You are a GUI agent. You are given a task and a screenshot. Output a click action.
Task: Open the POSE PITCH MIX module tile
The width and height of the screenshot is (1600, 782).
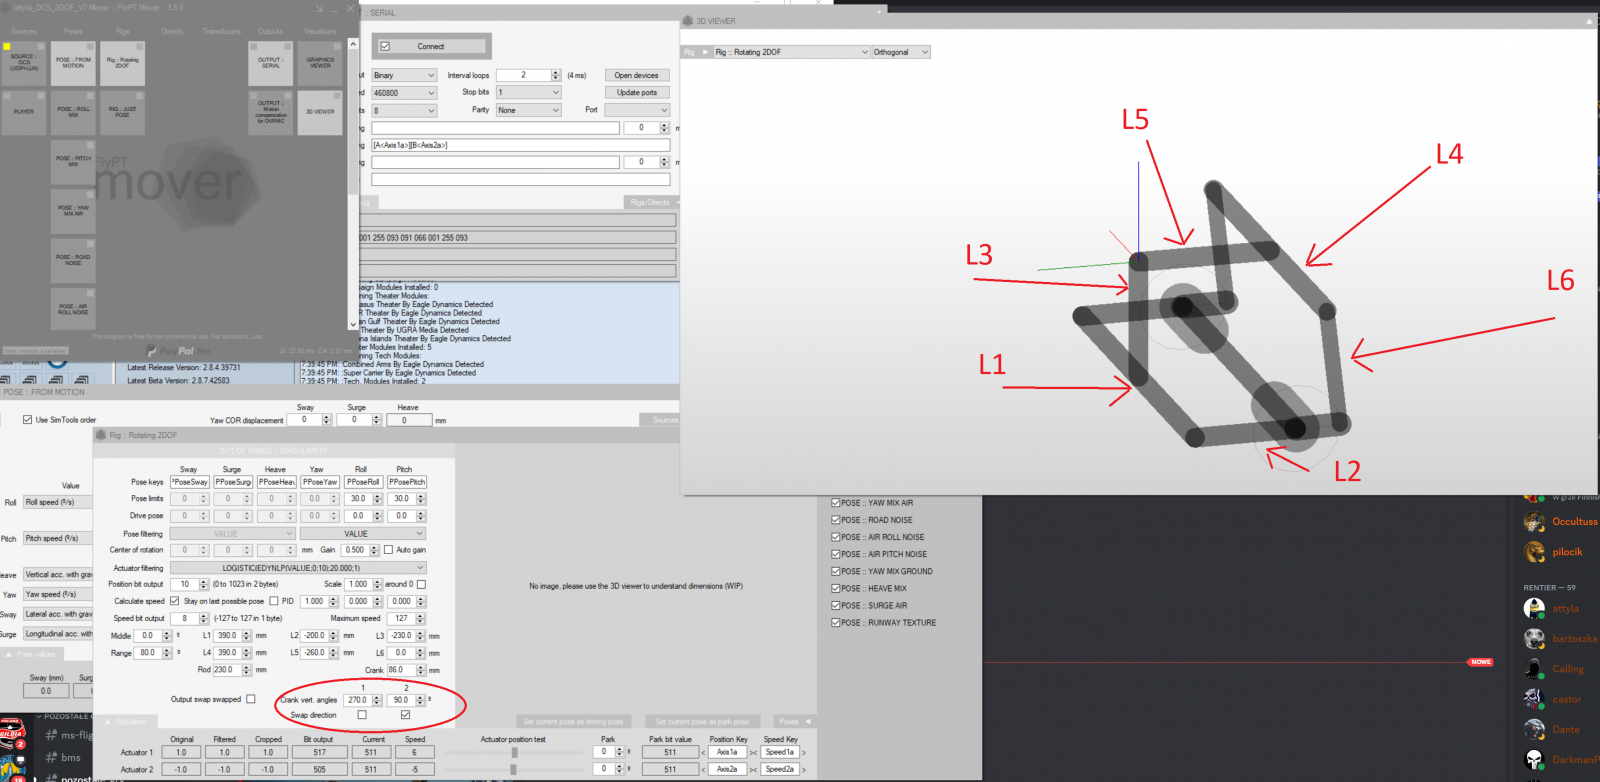coord(73,161)
